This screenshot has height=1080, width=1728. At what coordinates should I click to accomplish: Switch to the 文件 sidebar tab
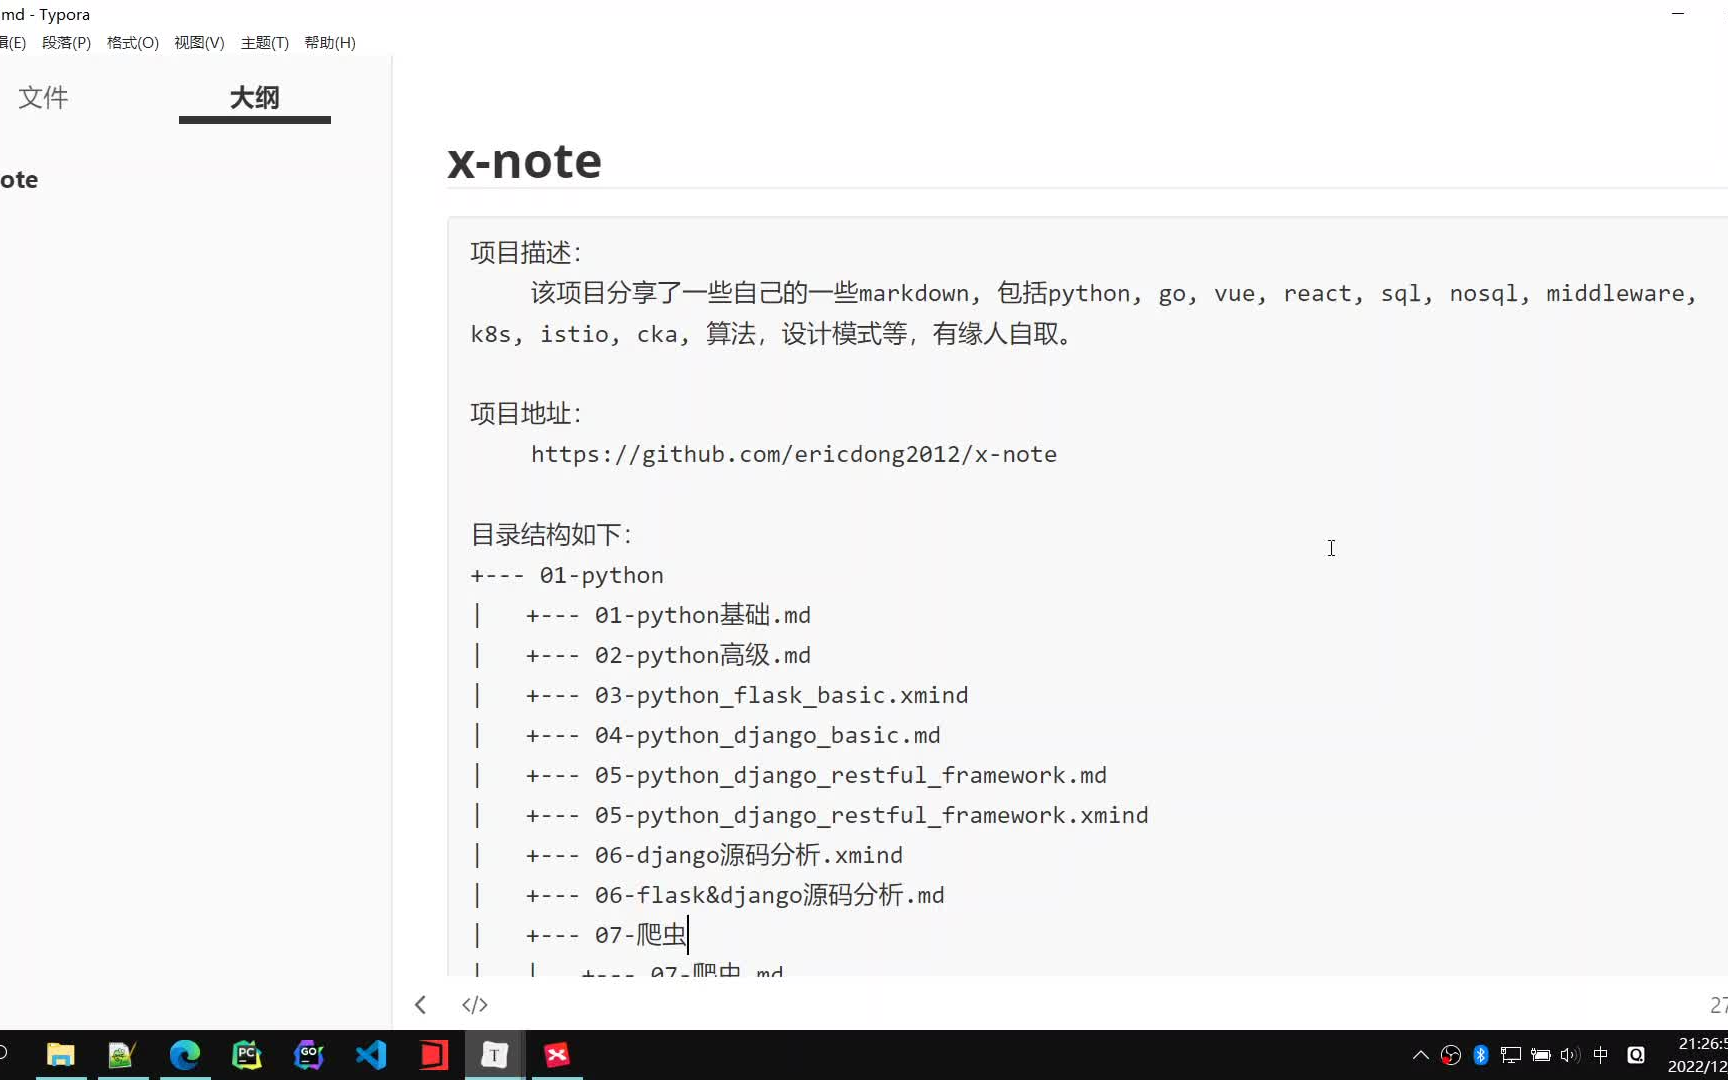click(x=43, y=97)
